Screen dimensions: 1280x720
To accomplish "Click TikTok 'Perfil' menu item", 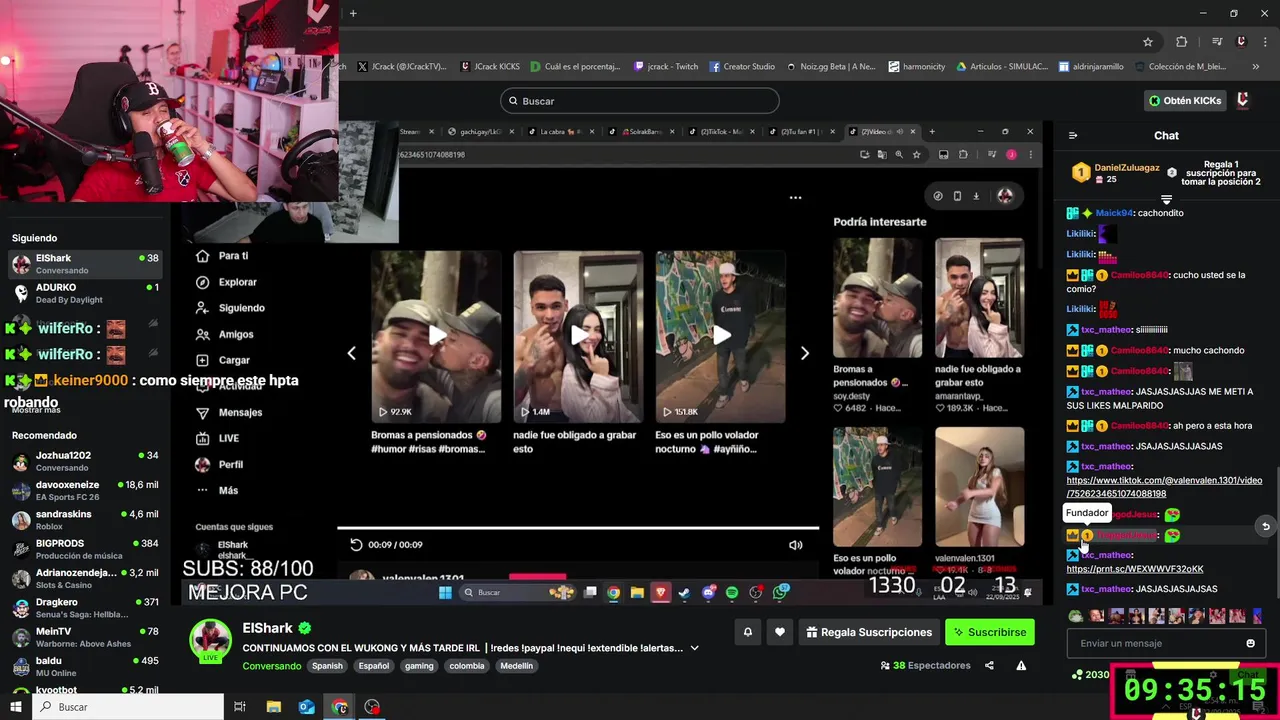I will (x=219, y=464).
